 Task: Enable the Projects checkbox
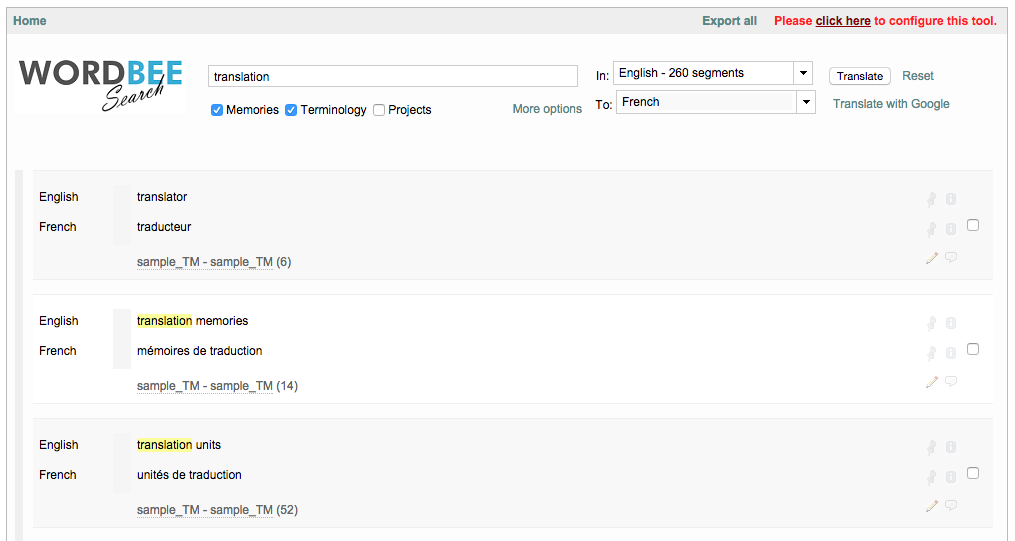coord(379,110)
